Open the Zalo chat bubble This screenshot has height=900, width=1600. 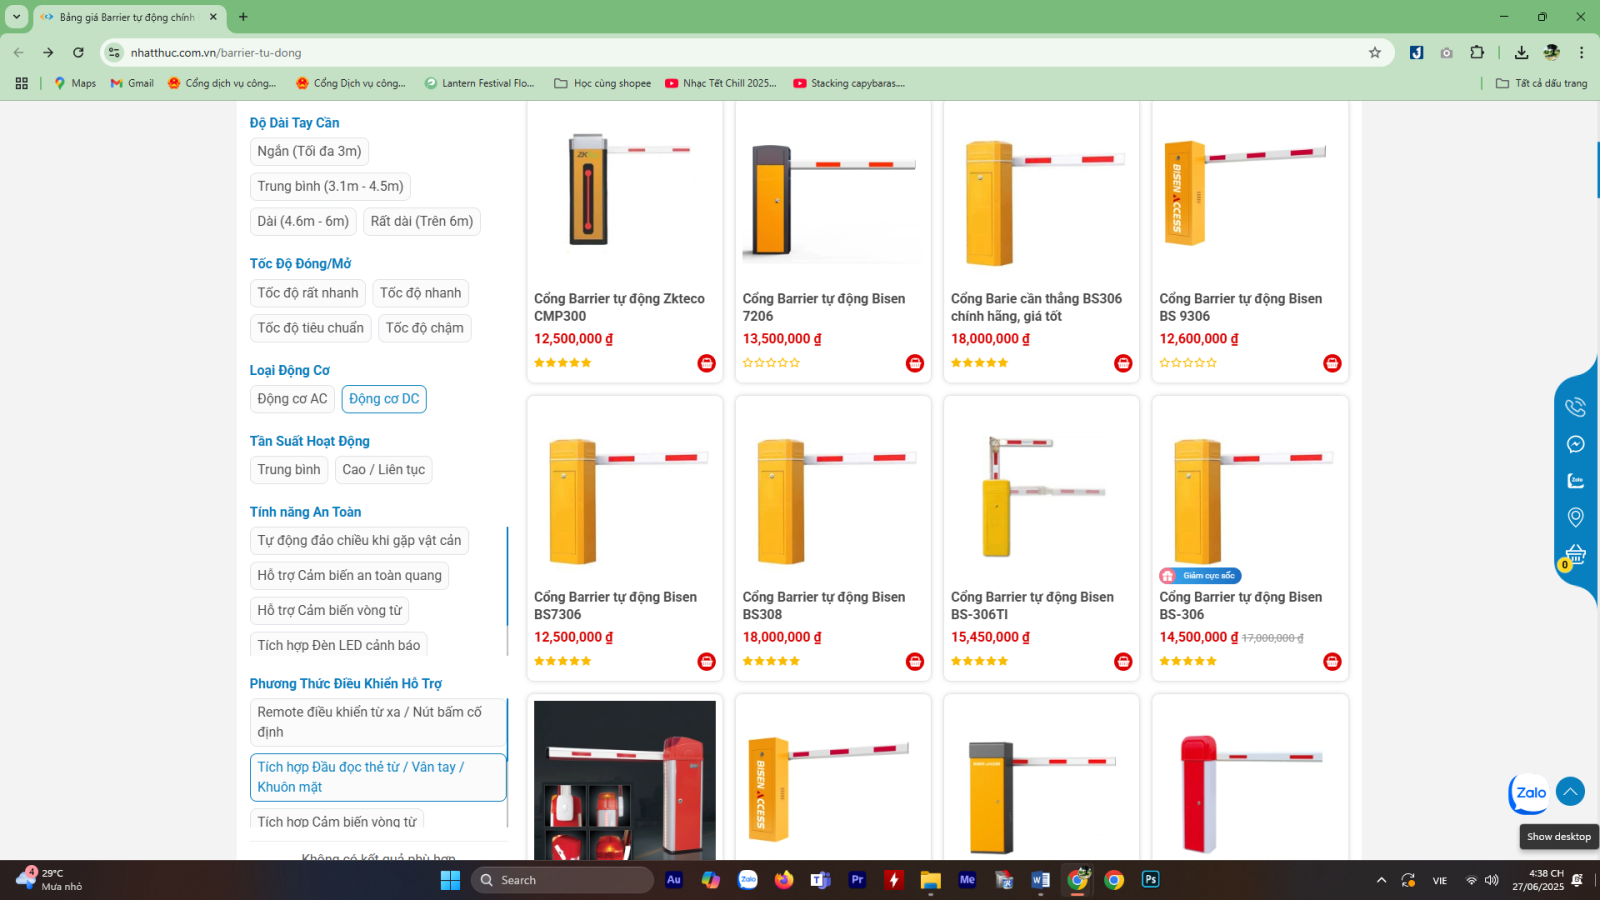1528,793
